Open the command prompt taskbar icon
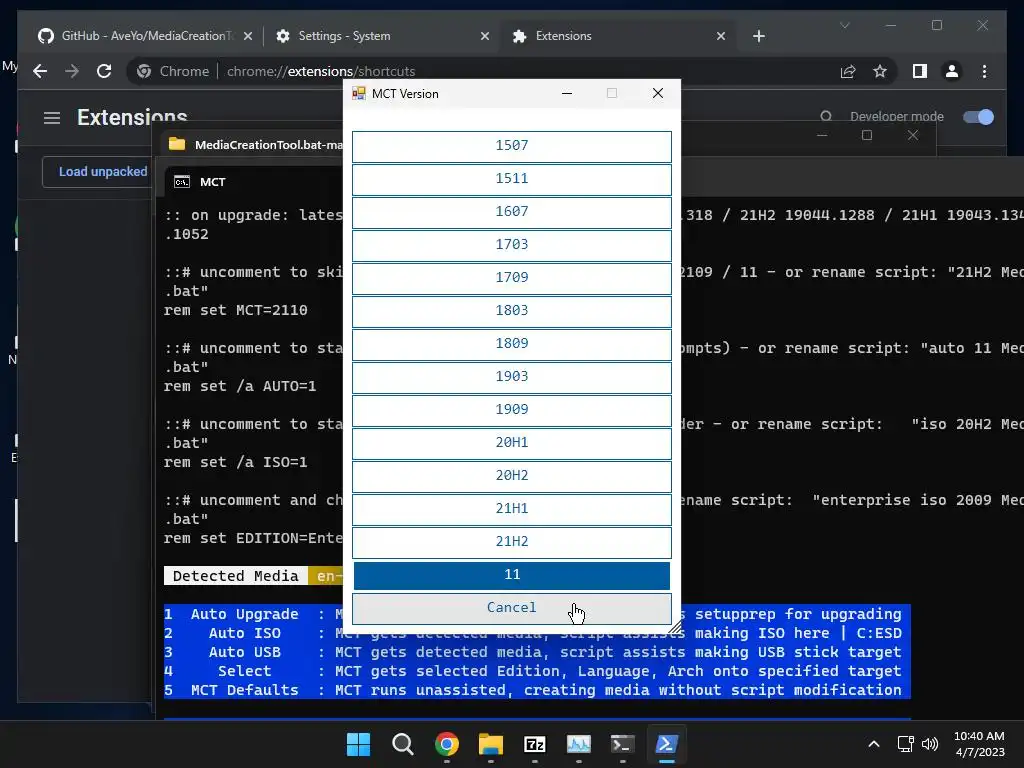Screen dimensions: 1024x768 pos(622,744)
